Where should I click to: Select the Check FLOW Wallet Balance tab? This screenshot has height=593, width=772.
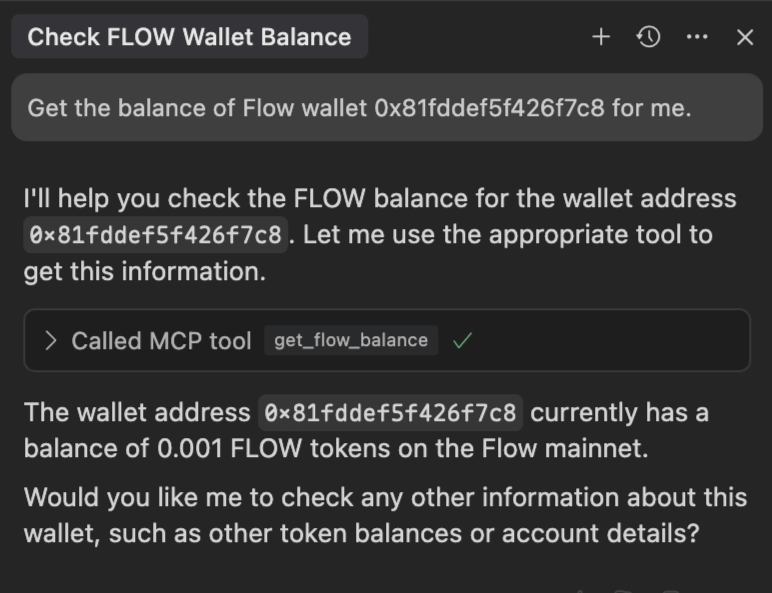(189, 37)
